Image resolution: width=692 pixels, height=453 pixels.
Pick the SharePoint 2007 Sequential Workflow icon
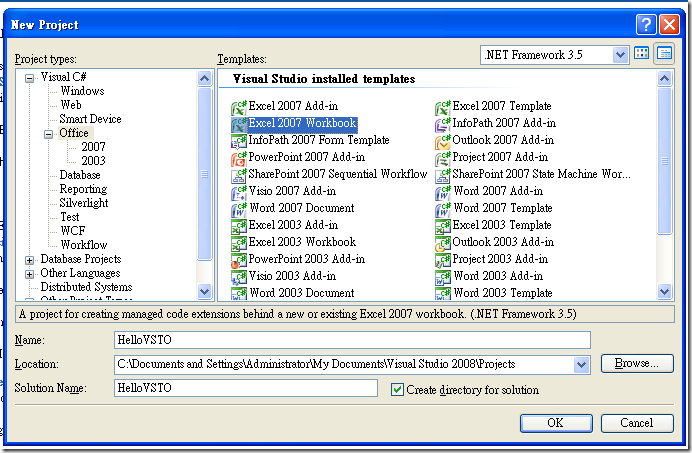coord(239,175)
